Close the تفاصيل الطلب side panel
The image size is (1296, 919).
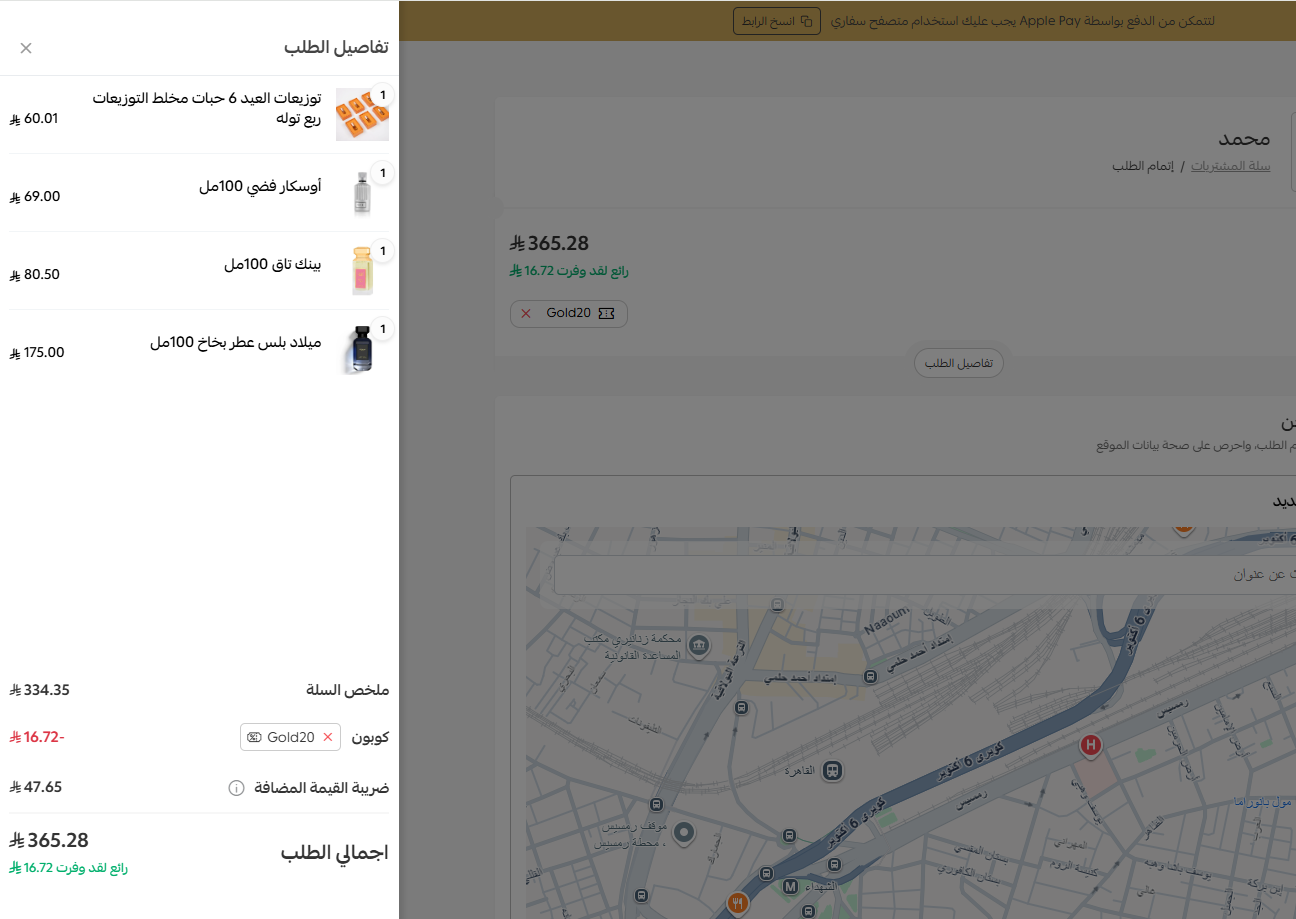point(26,47)
